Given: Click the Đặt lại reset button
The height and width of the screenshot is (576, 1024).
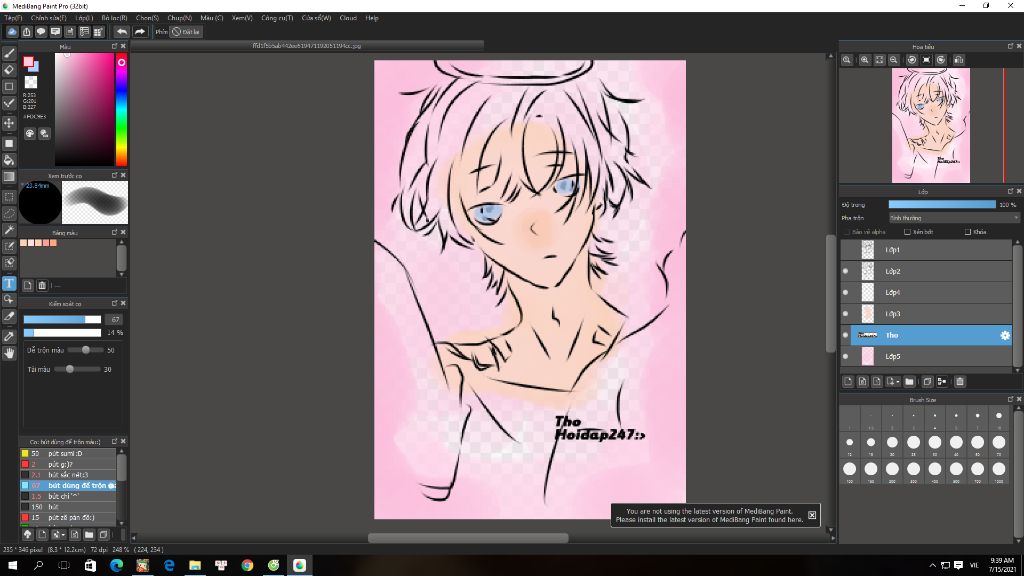Looking at the screenshot, I should (x=187, y=31).
